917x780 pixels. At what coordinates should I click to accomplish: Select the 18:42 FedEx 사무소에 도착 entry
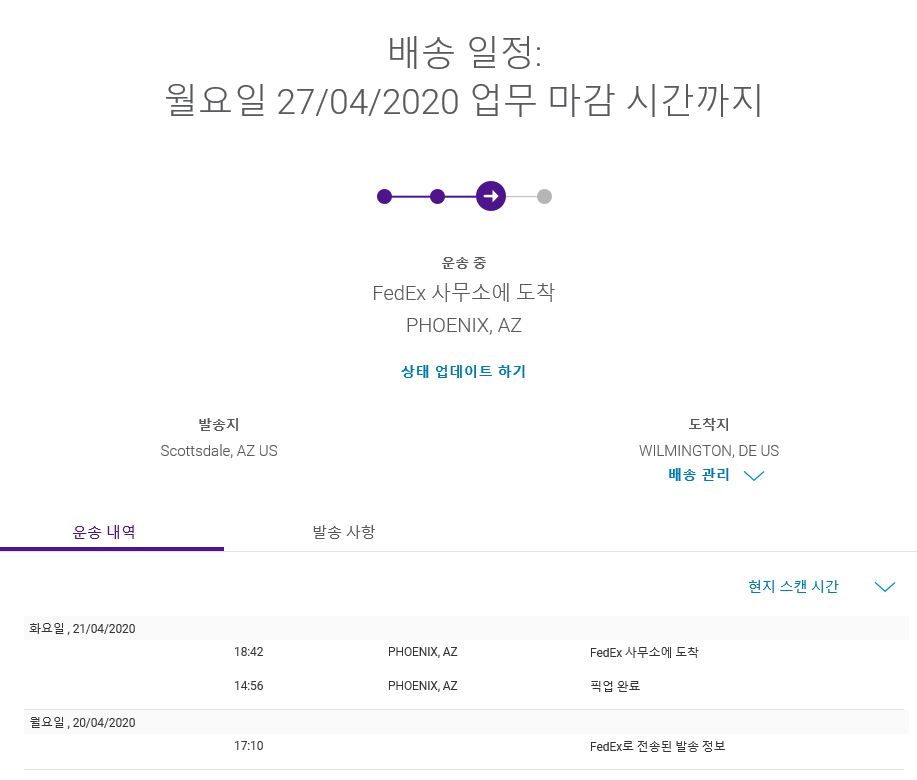[644, 652]
